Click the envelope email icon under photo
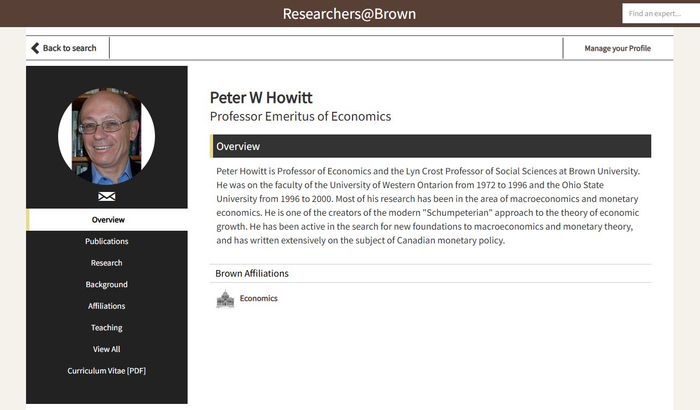This screenshot has width=700, height=410. 107,196
